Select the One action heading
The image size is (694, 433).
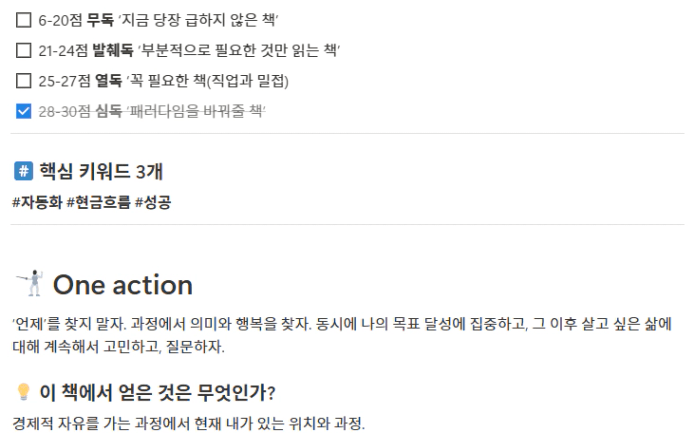pyautogui.click(x=123, y=285)
